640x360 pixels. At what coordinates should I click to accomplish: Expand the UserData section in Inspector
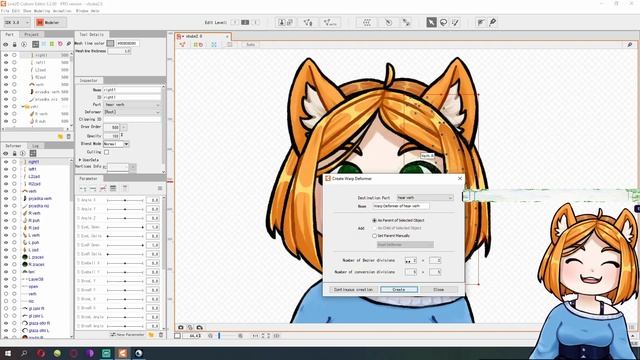tap(80, 160)
